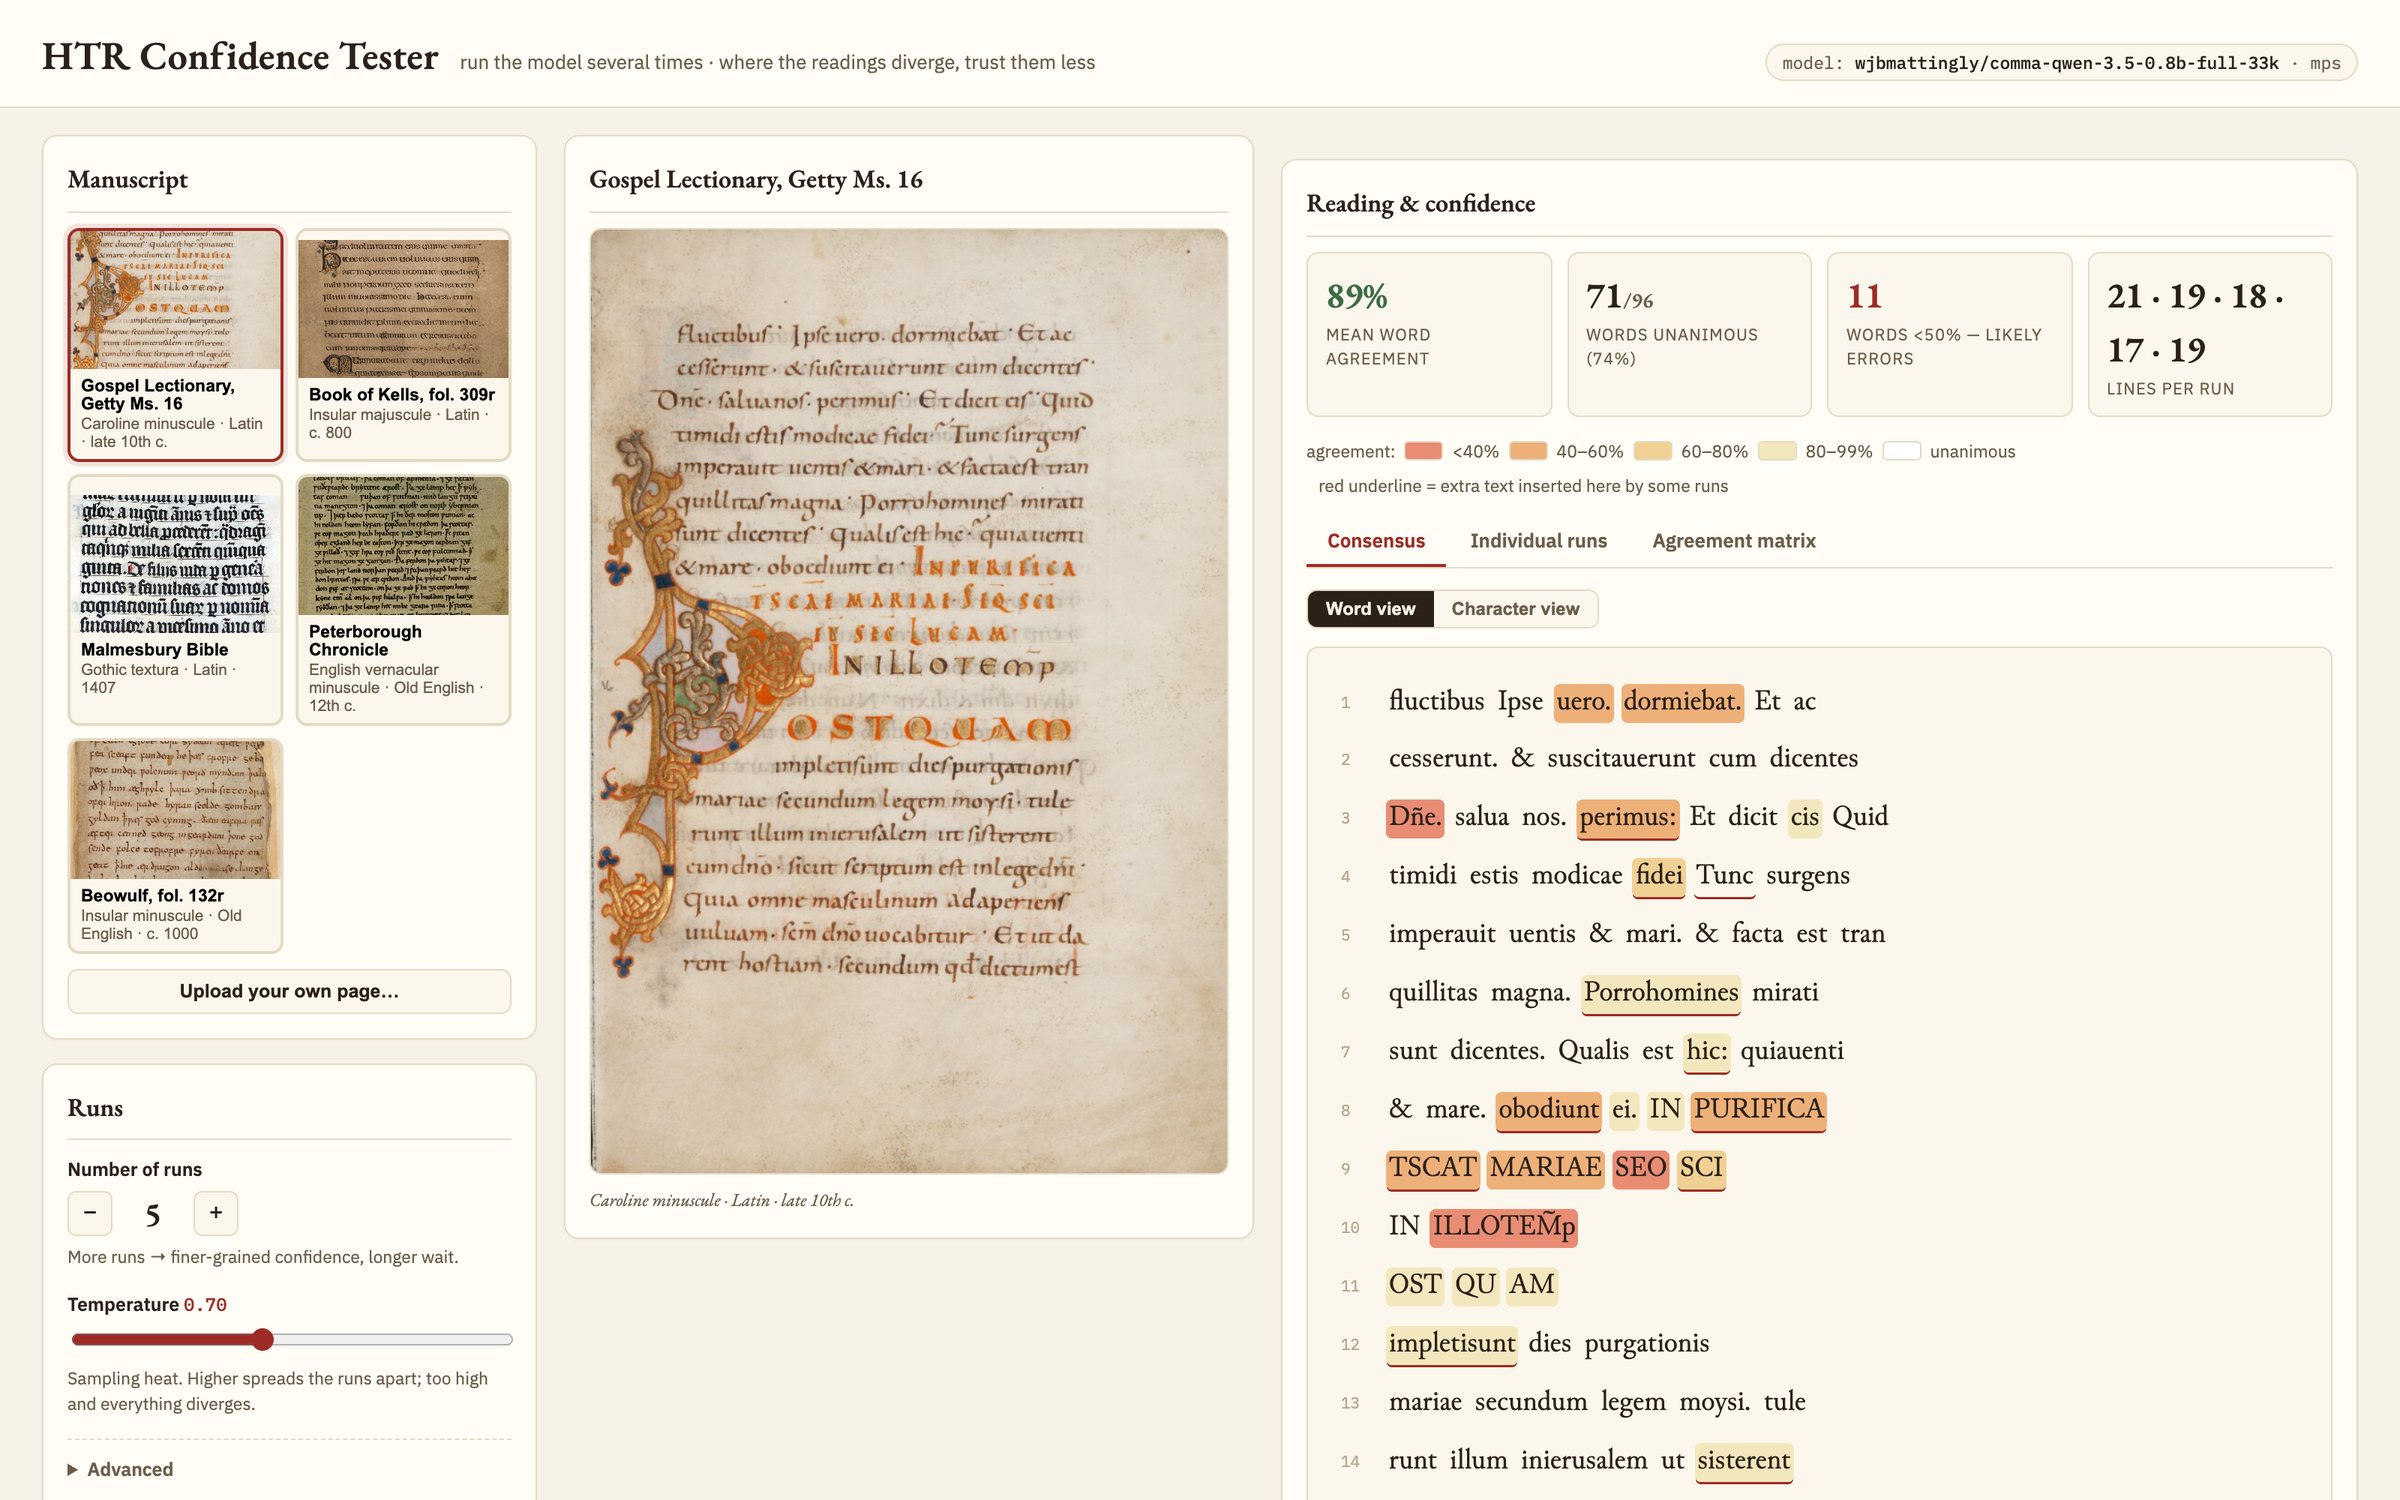Switch to the Consensus tab
Screen dimensions: 2400x1500
click(1376, 541)
